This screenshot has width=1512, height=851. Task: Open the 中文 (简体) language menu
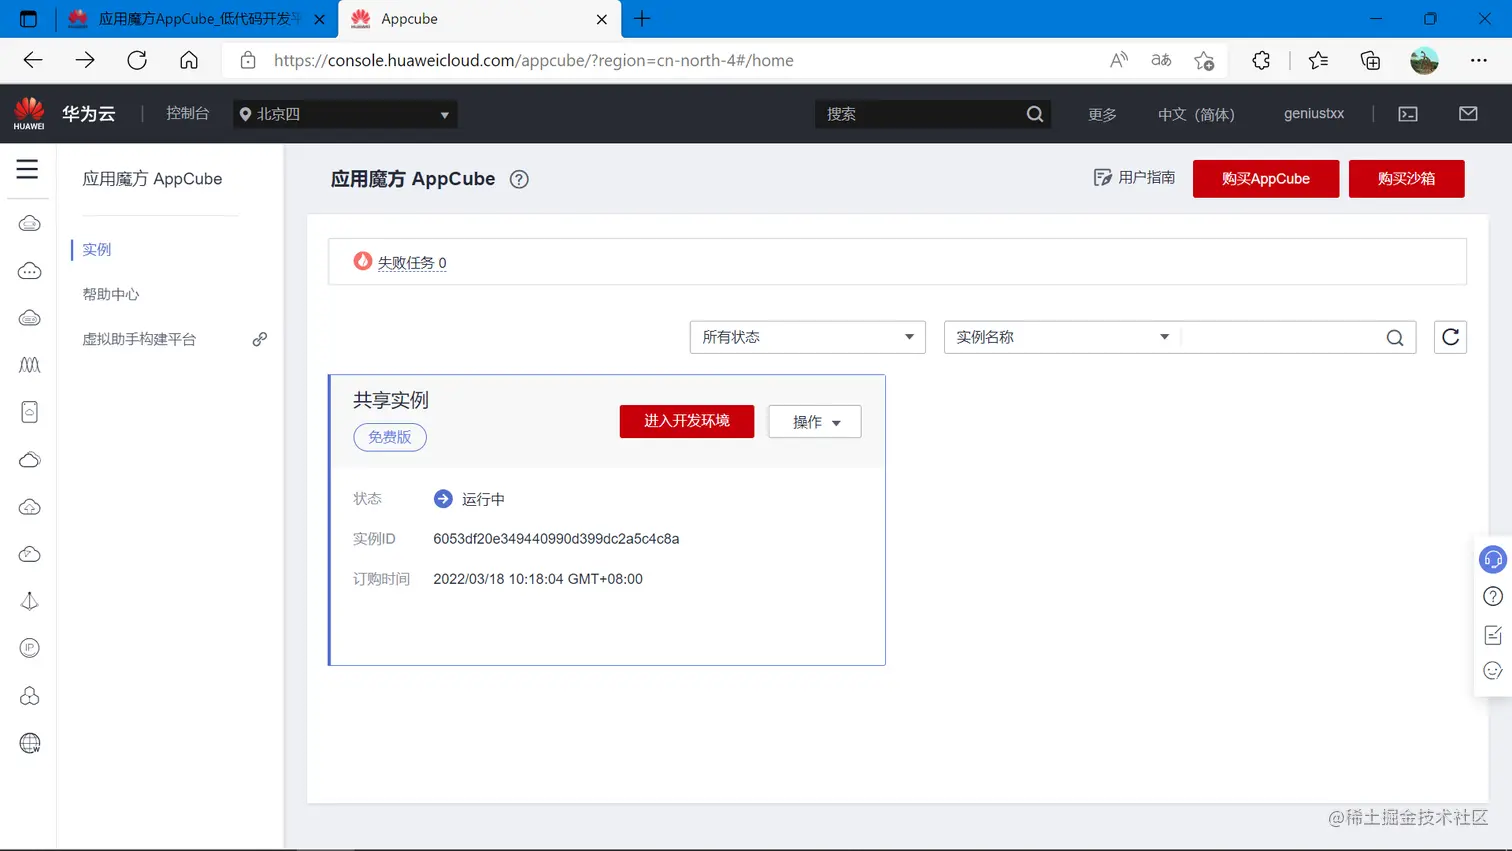click(x=1196, y=114)
